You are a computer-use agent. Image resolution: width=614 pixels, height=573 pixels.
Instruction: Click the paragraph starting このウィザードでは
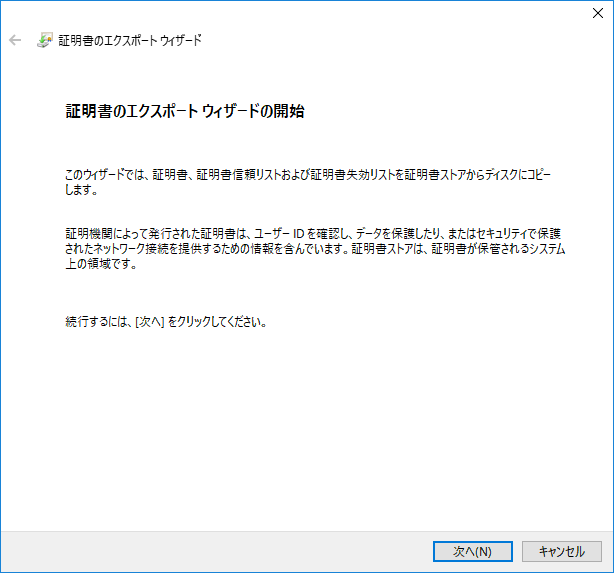pos(308,182)
